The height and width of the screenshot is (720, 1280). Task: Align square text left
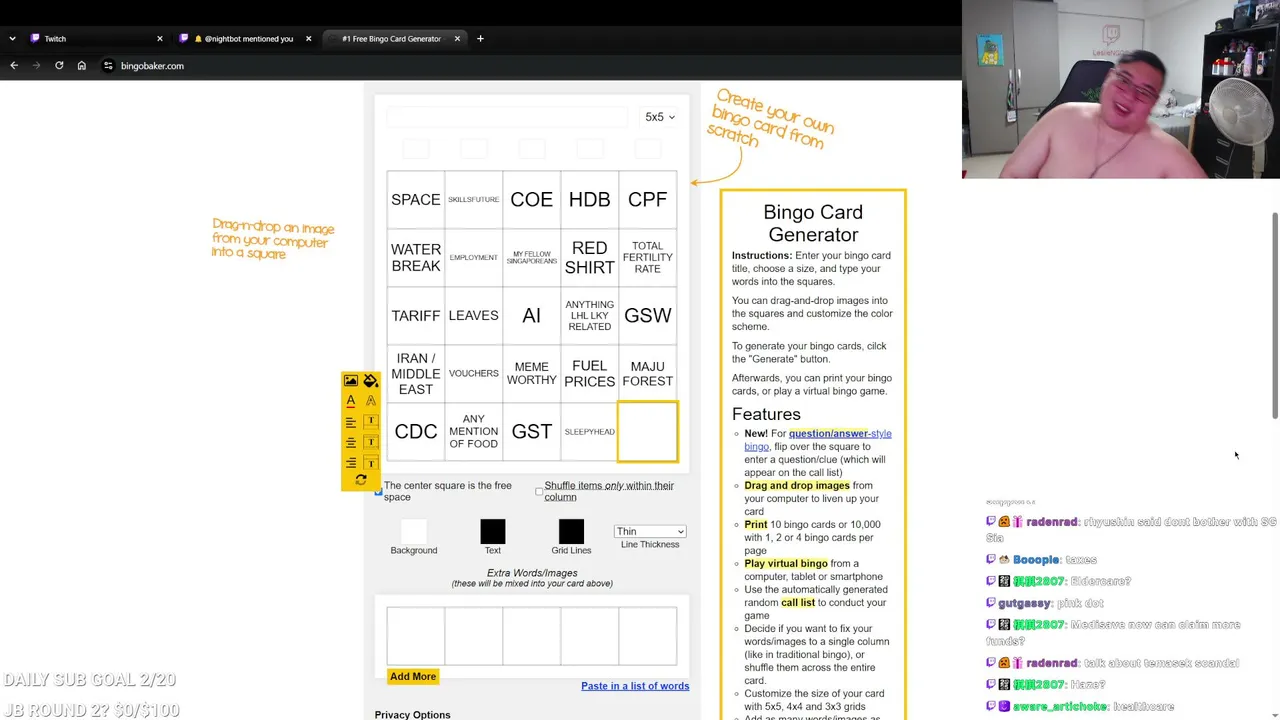point(350,422)
